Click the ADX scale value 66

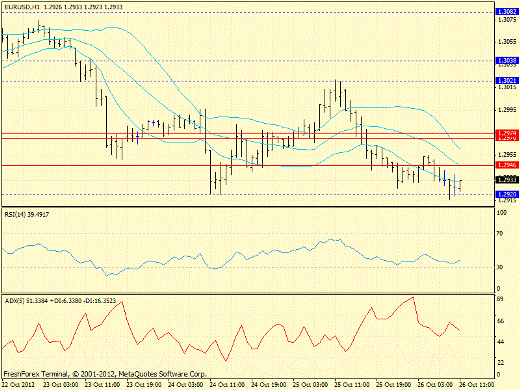pos(500,321)
